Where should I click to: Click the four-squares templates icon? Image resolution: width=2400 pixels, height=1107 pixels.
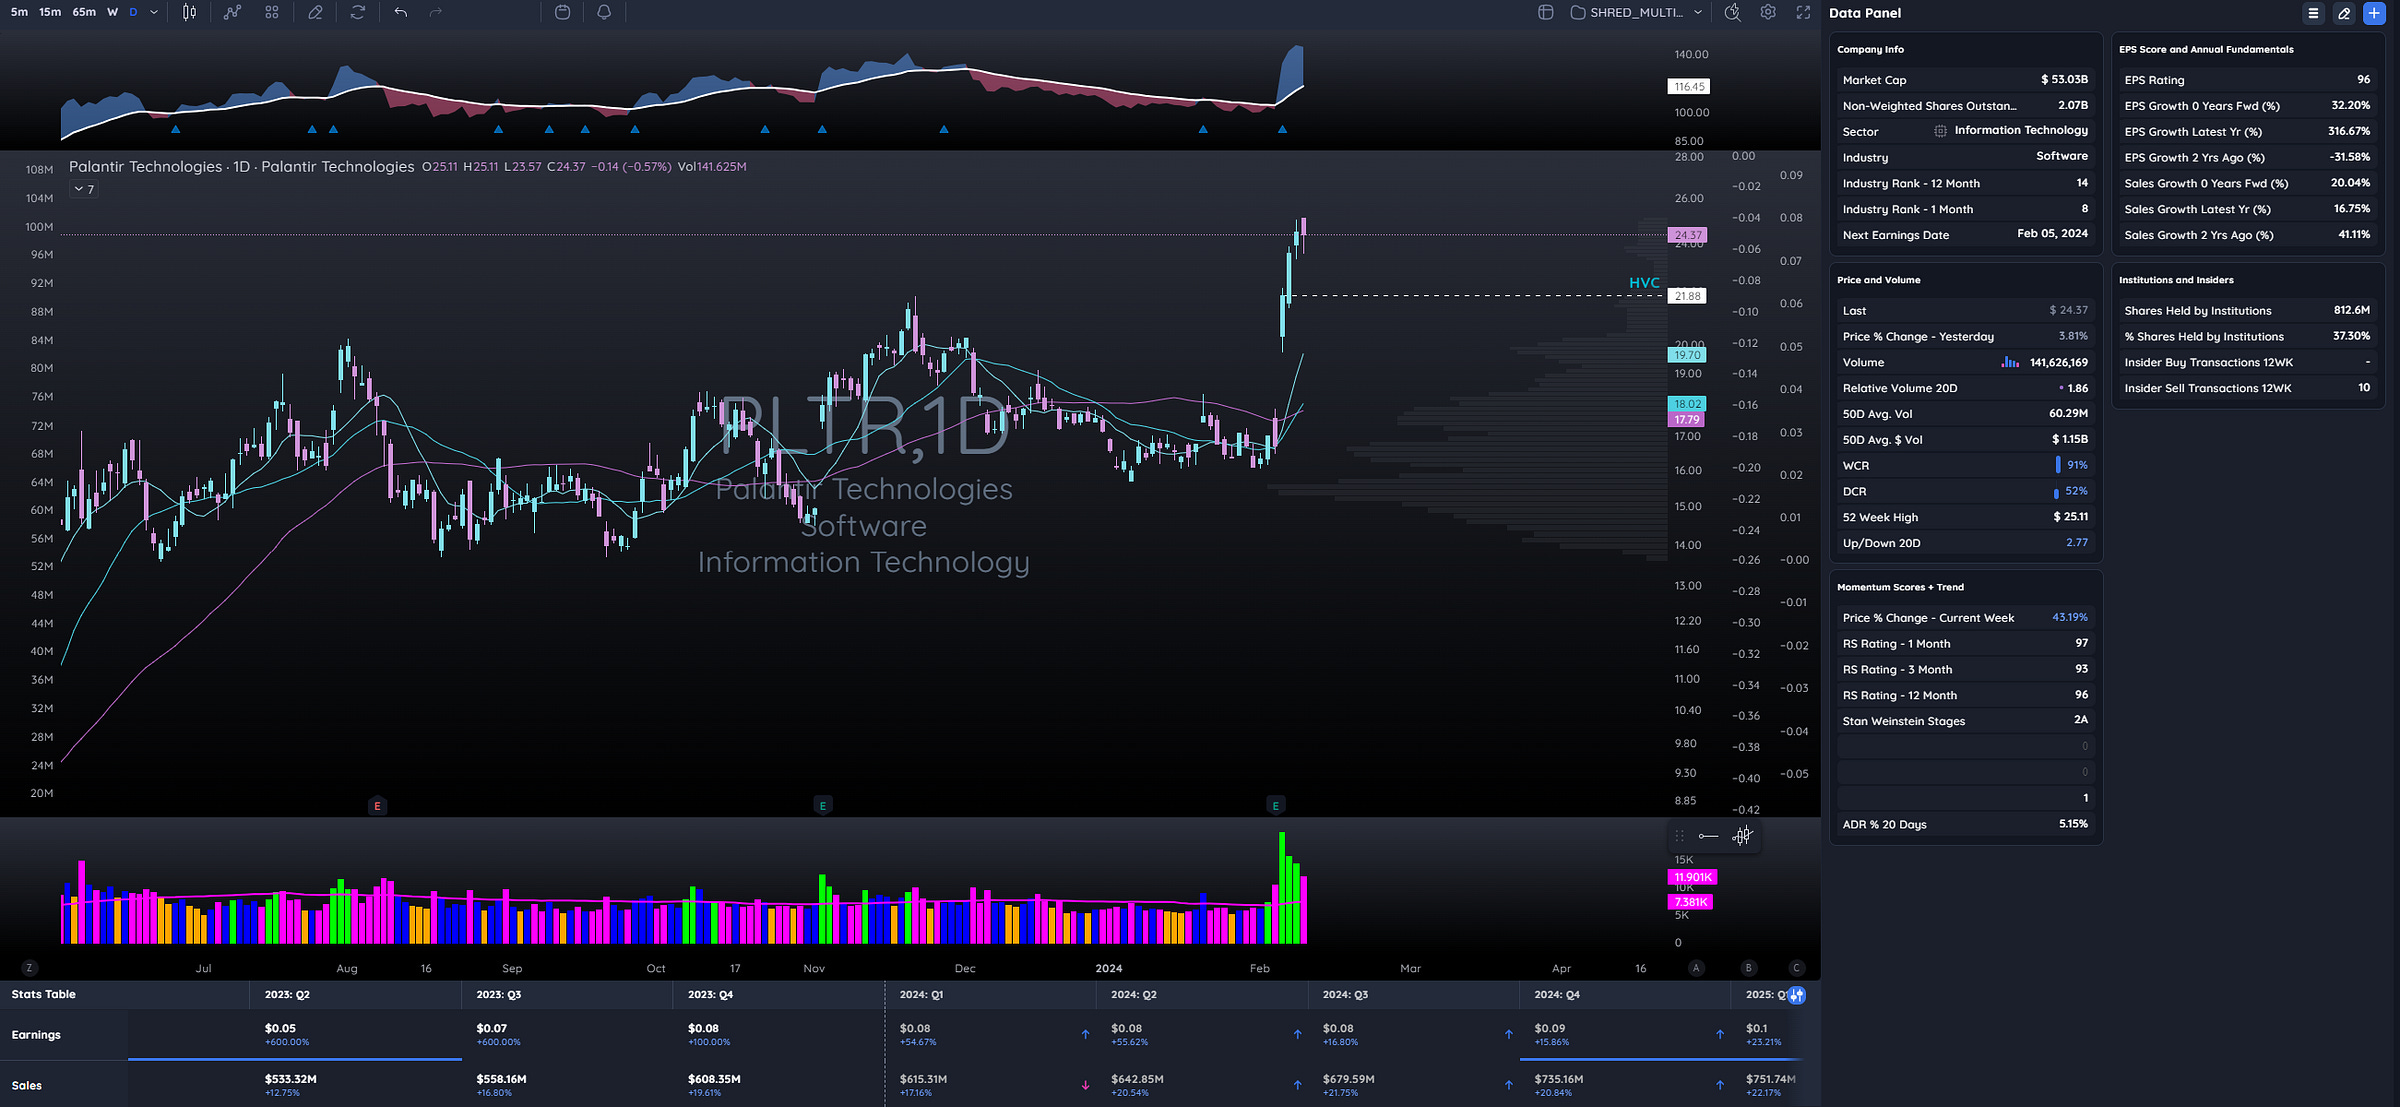(272, 12)
